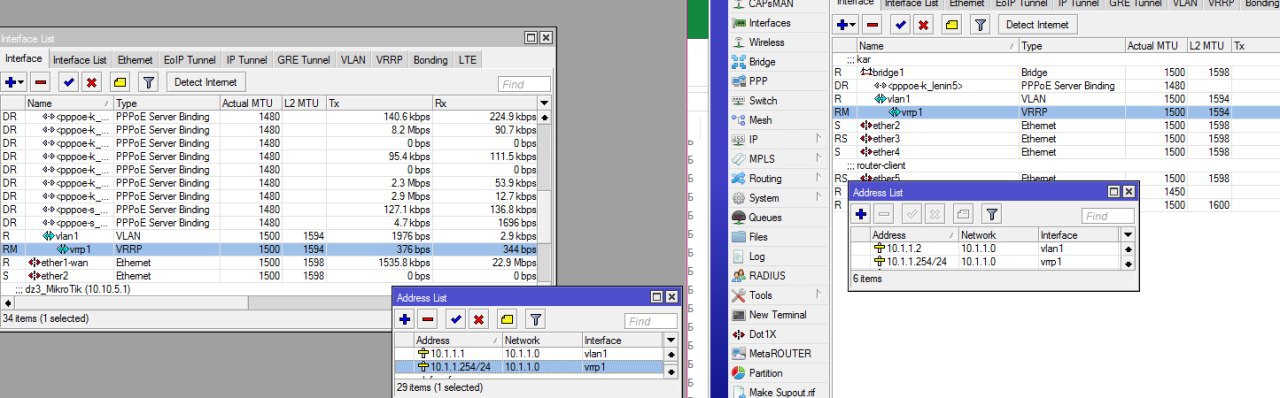Remove interface in right window Interface toolbar

[x=872, y=24]
